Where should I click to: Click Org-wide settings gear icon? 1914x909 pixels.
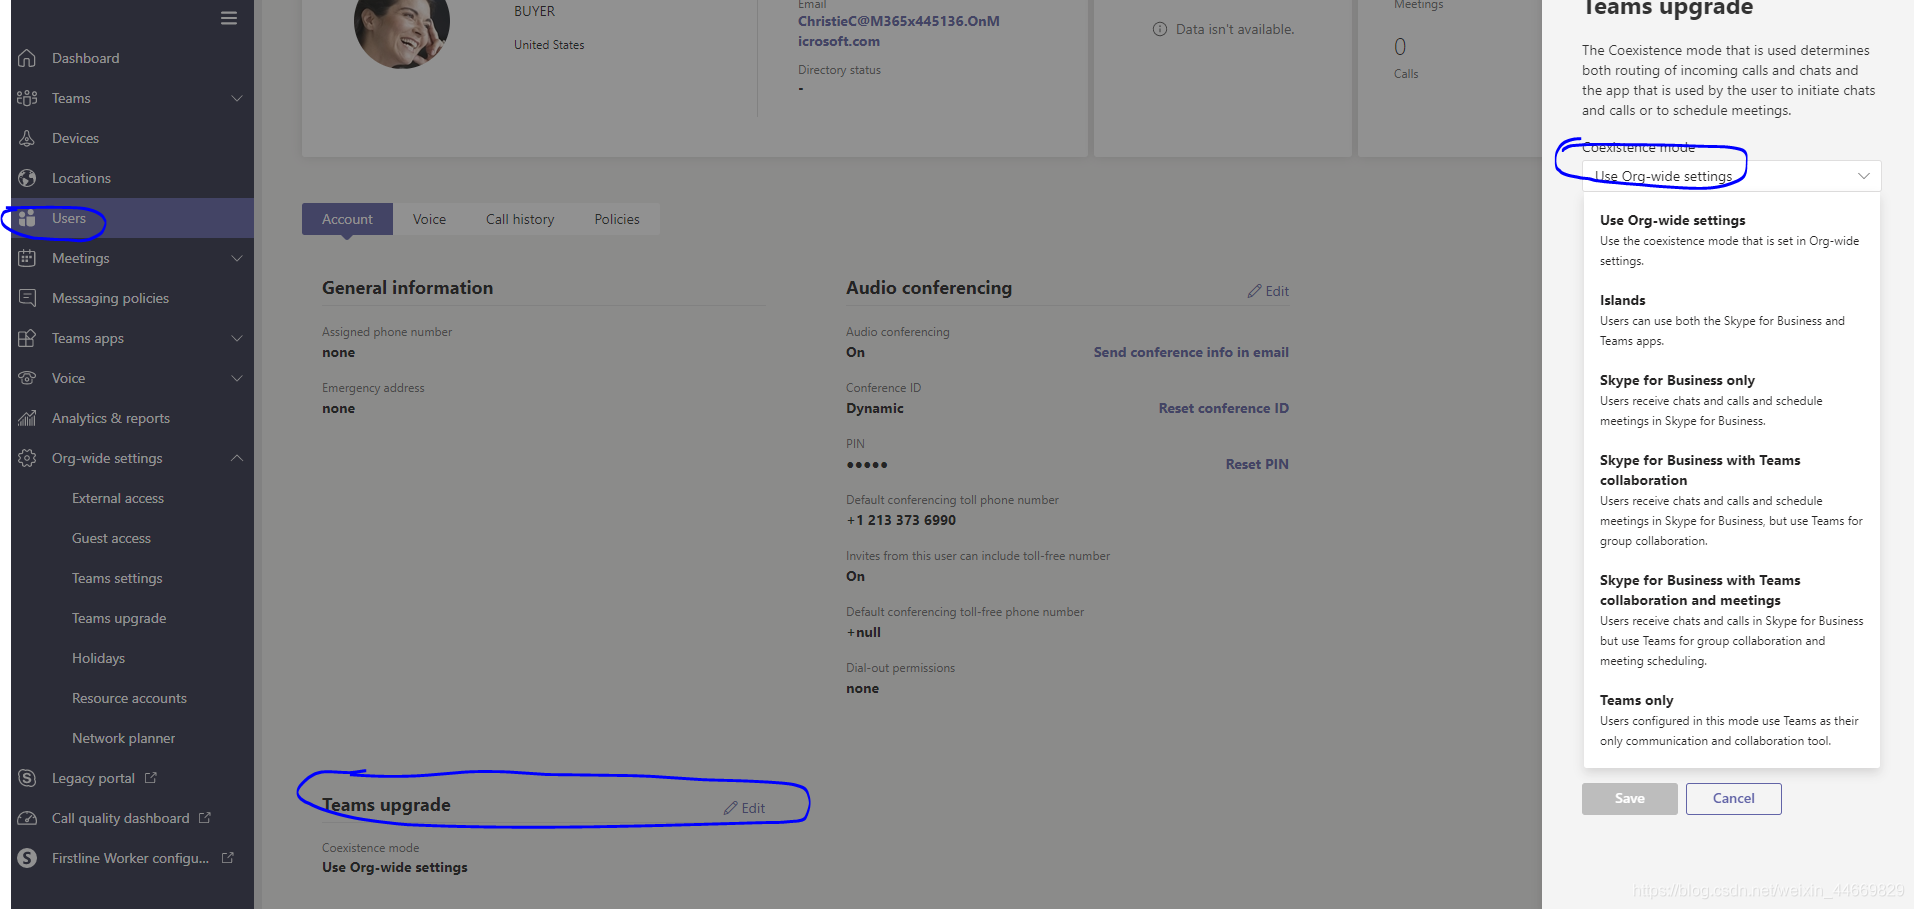point(27,458)
